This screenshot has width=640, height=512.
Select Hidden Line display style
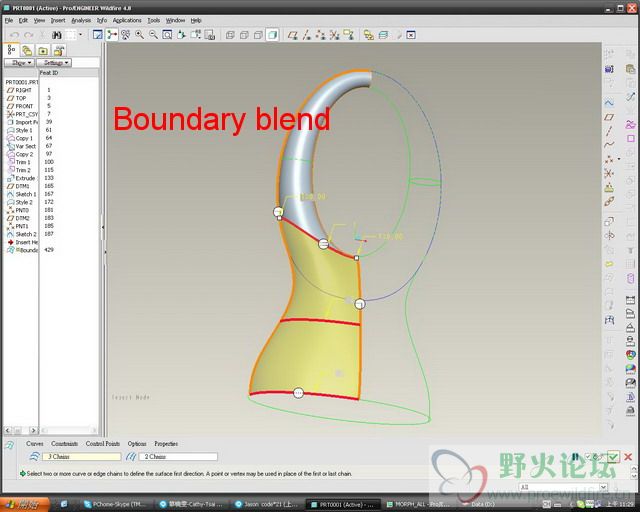tap(244, 35)
